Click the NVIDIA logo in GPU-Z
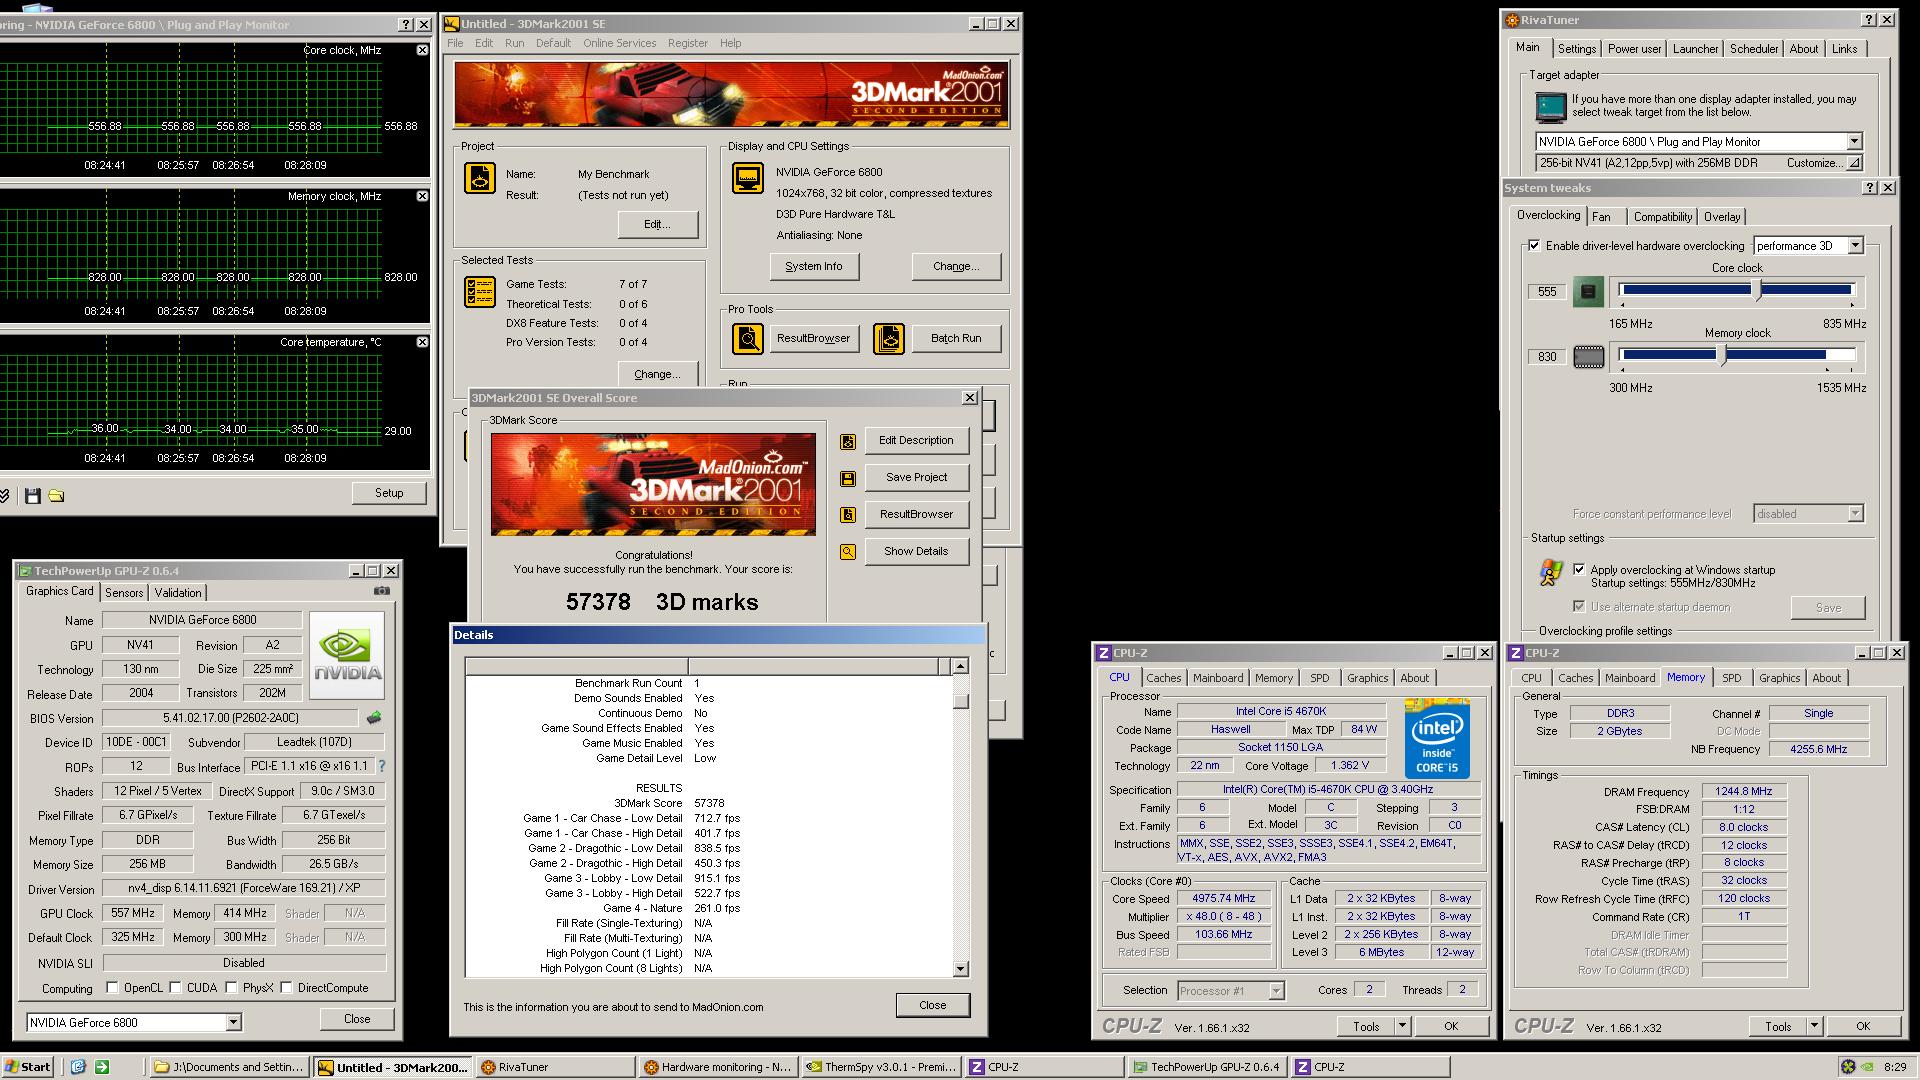The height and width of the screenshot is (1080, 1920). [347, 655]
